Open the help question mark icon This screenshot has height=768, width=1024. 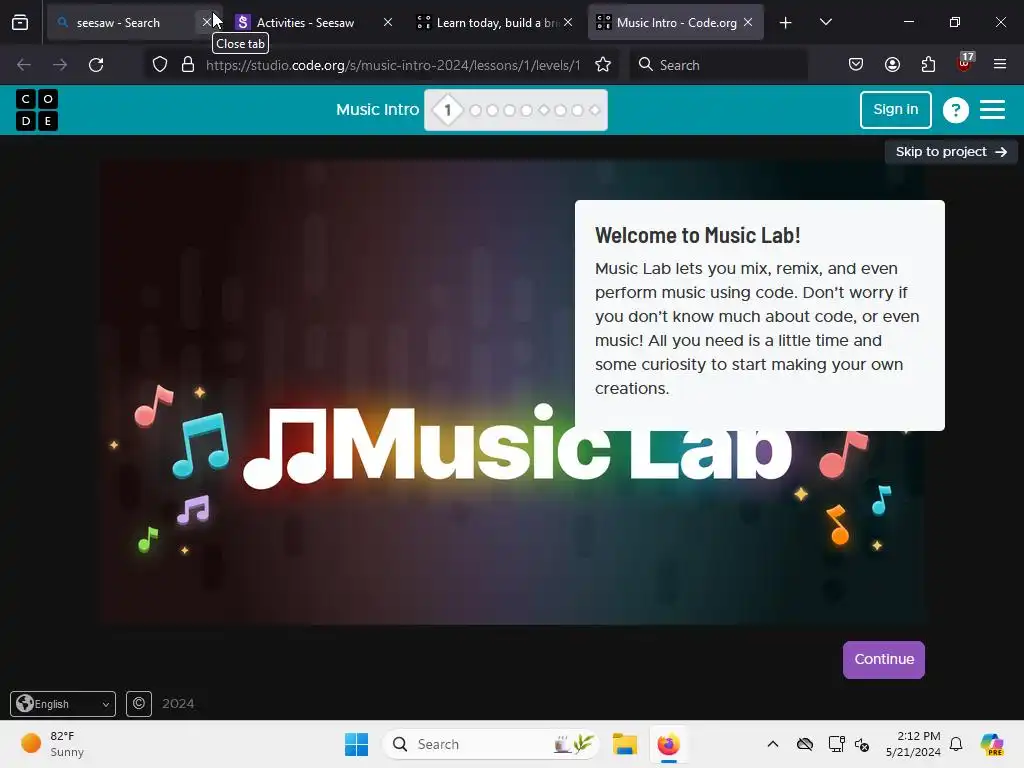(x=955, y=110)
